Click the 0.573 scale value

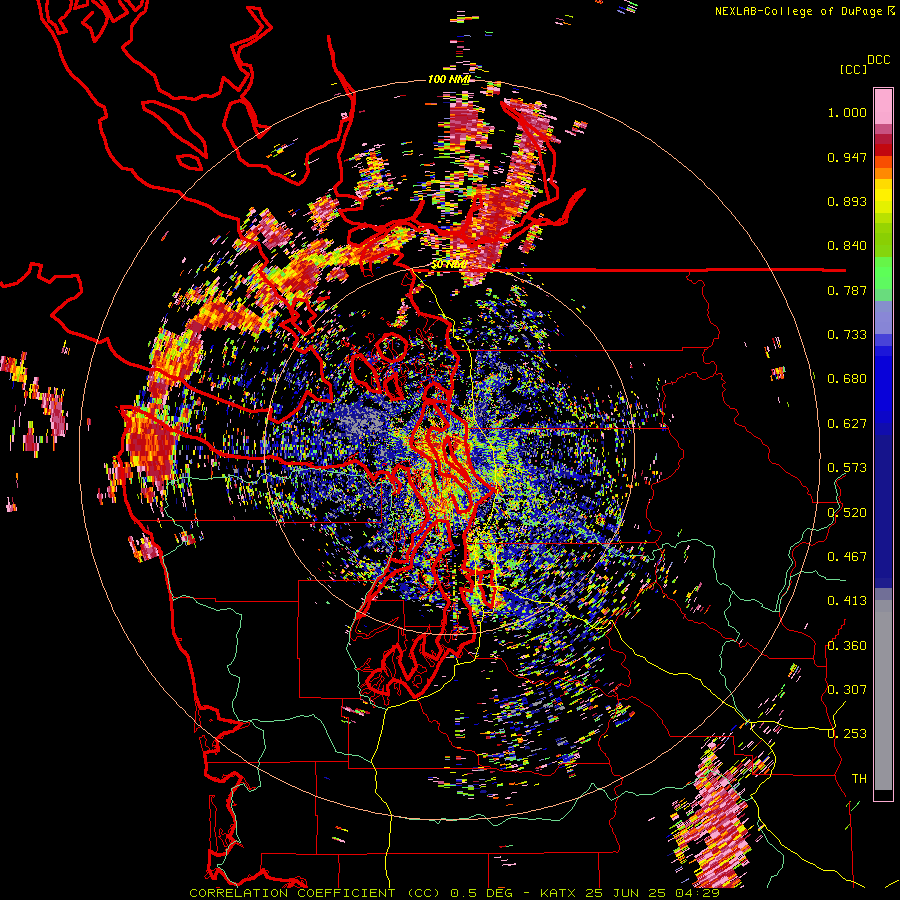coord(847,468)
